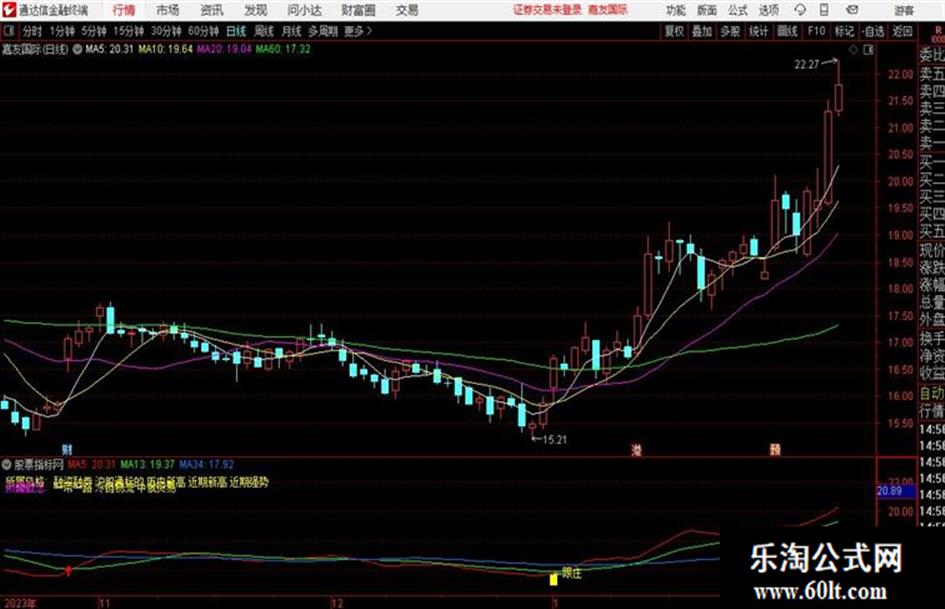Open the 选项 menu
Viewport: 945px width, 609px height.
point(768,10)
